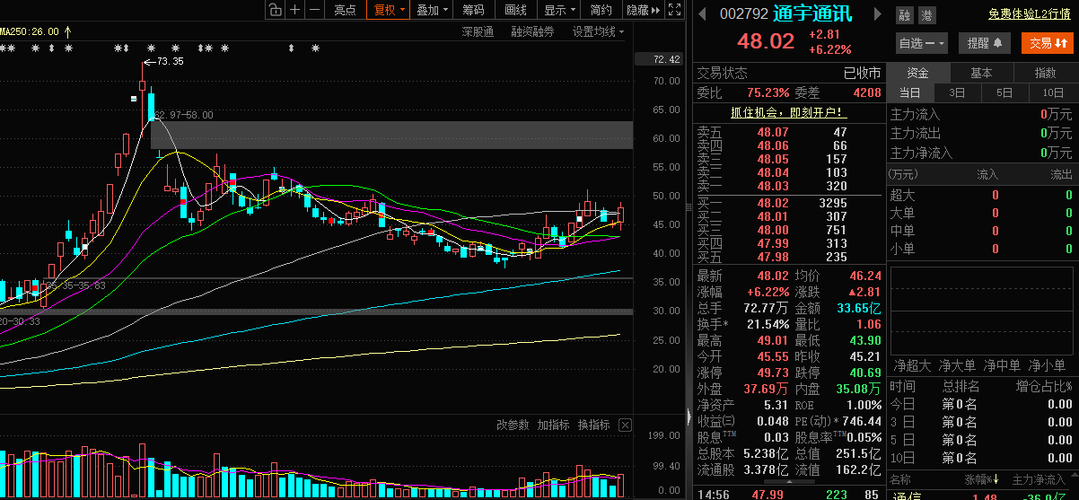This screenshot has height=500, width=1079.
Task: Click the 主力流入 row label
Action: pos(915,114)
